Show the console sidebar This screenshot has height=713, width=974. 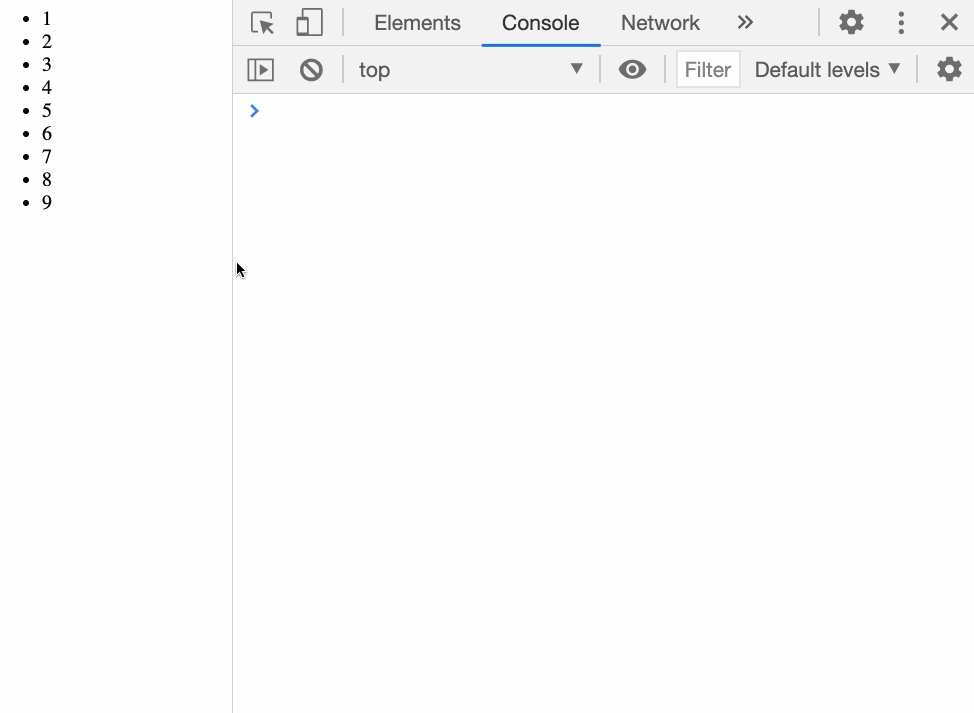pyautogui.click(x=261, y=70)
